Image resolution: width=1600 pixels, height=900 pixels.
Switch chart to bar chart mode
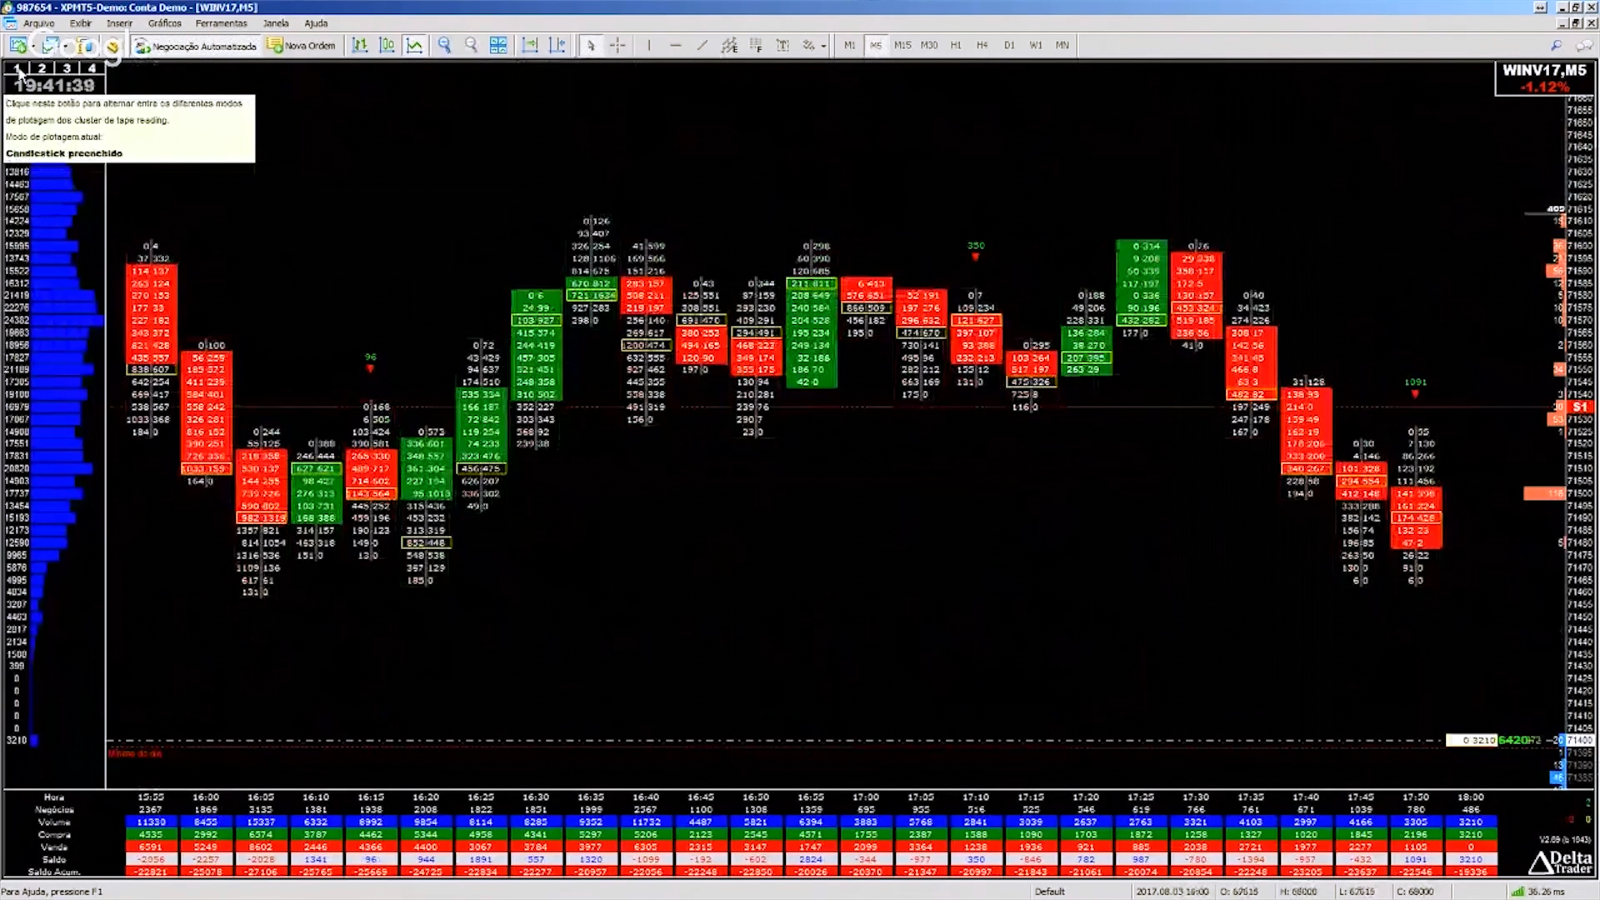click(x=360, y=46)
